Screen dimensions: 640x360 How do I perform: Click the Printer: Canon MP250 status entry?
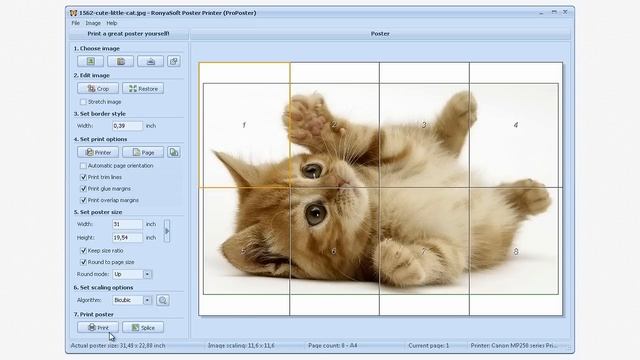pos(514,346)
